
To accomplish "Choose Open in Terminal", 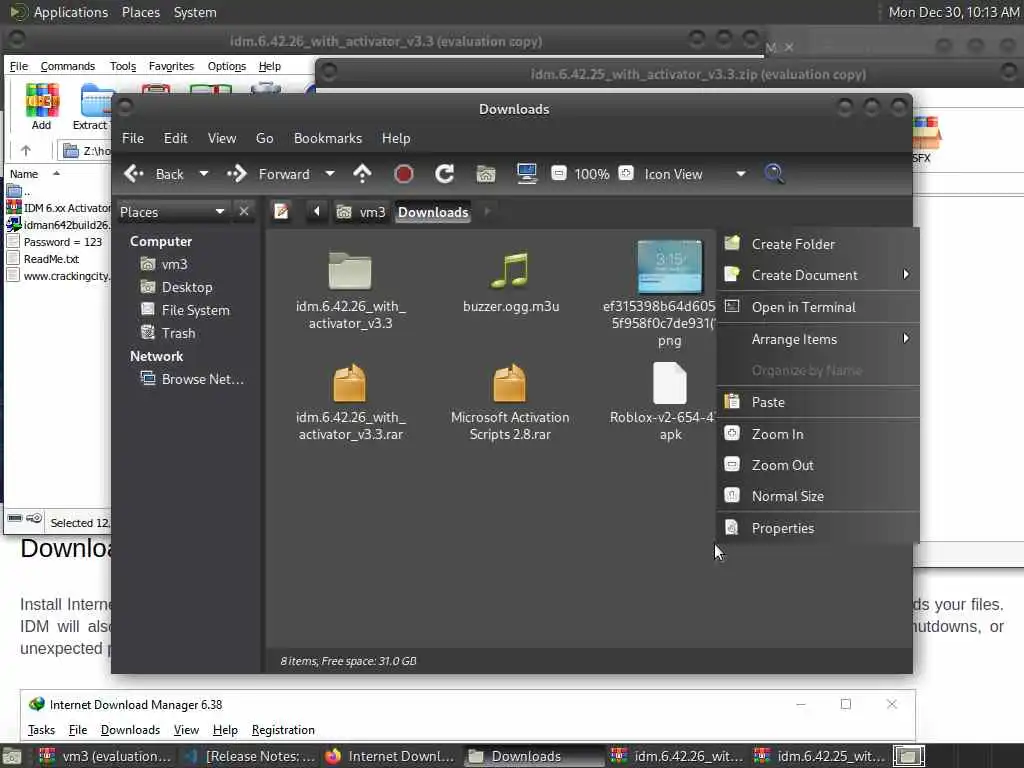I will [x=818, y=307].
